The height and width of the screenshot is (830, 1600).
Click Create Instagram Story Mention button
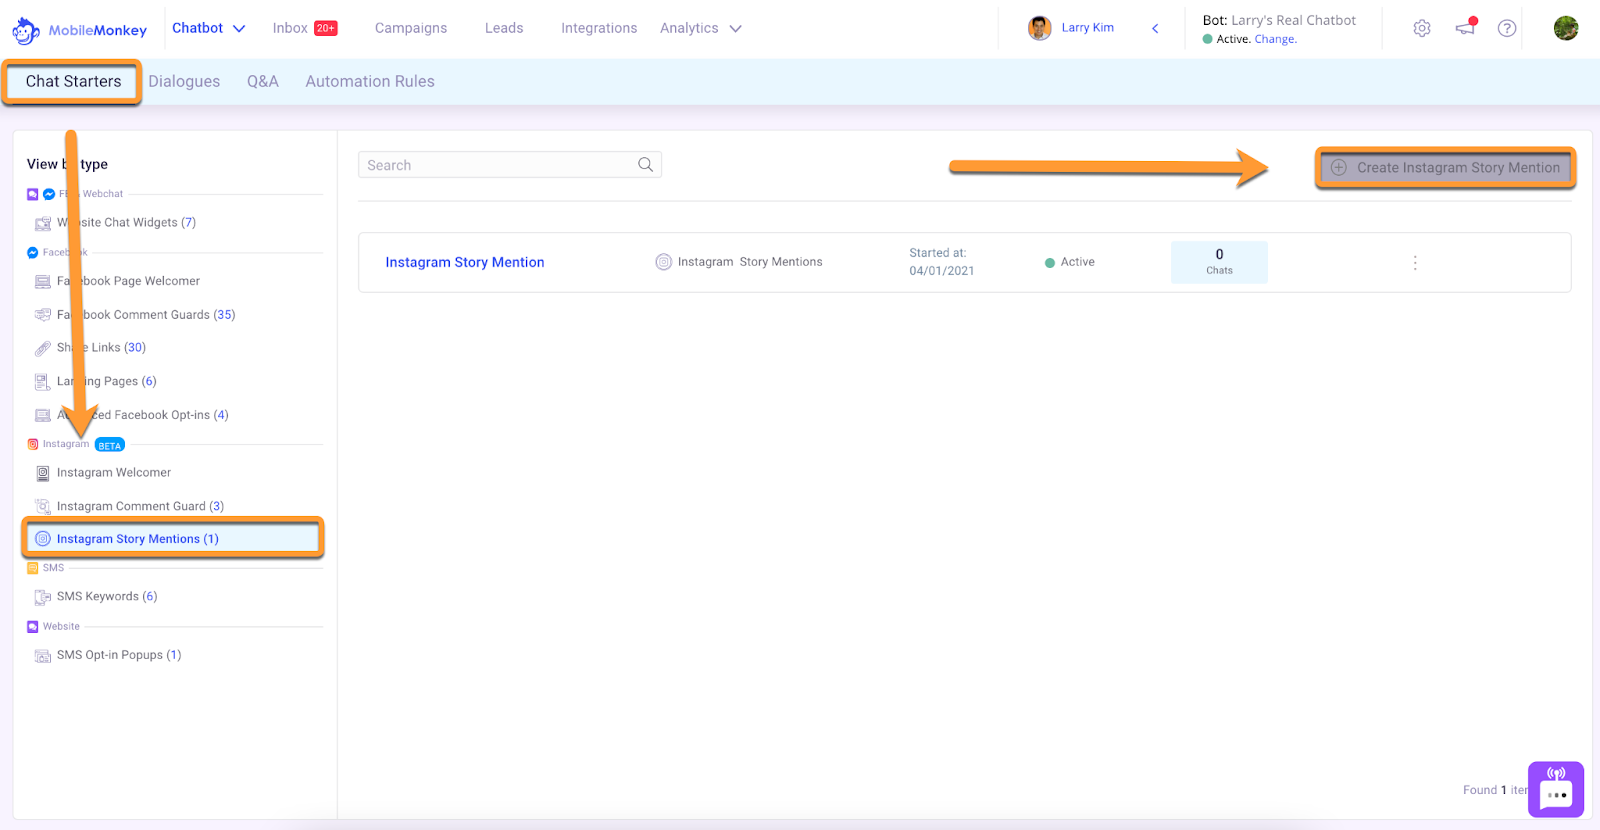coord(1445,168)
